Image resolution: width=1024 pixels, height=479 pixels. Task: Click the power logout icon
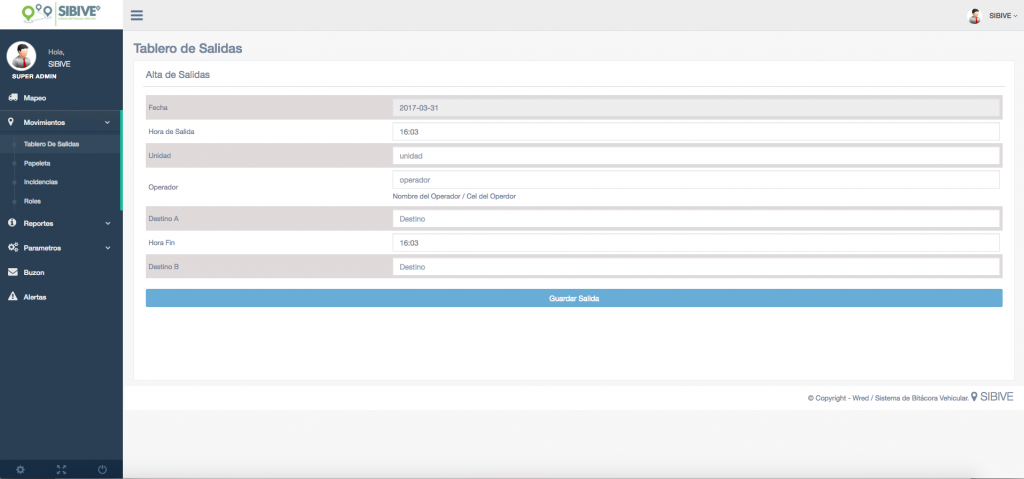click(102, 469)
